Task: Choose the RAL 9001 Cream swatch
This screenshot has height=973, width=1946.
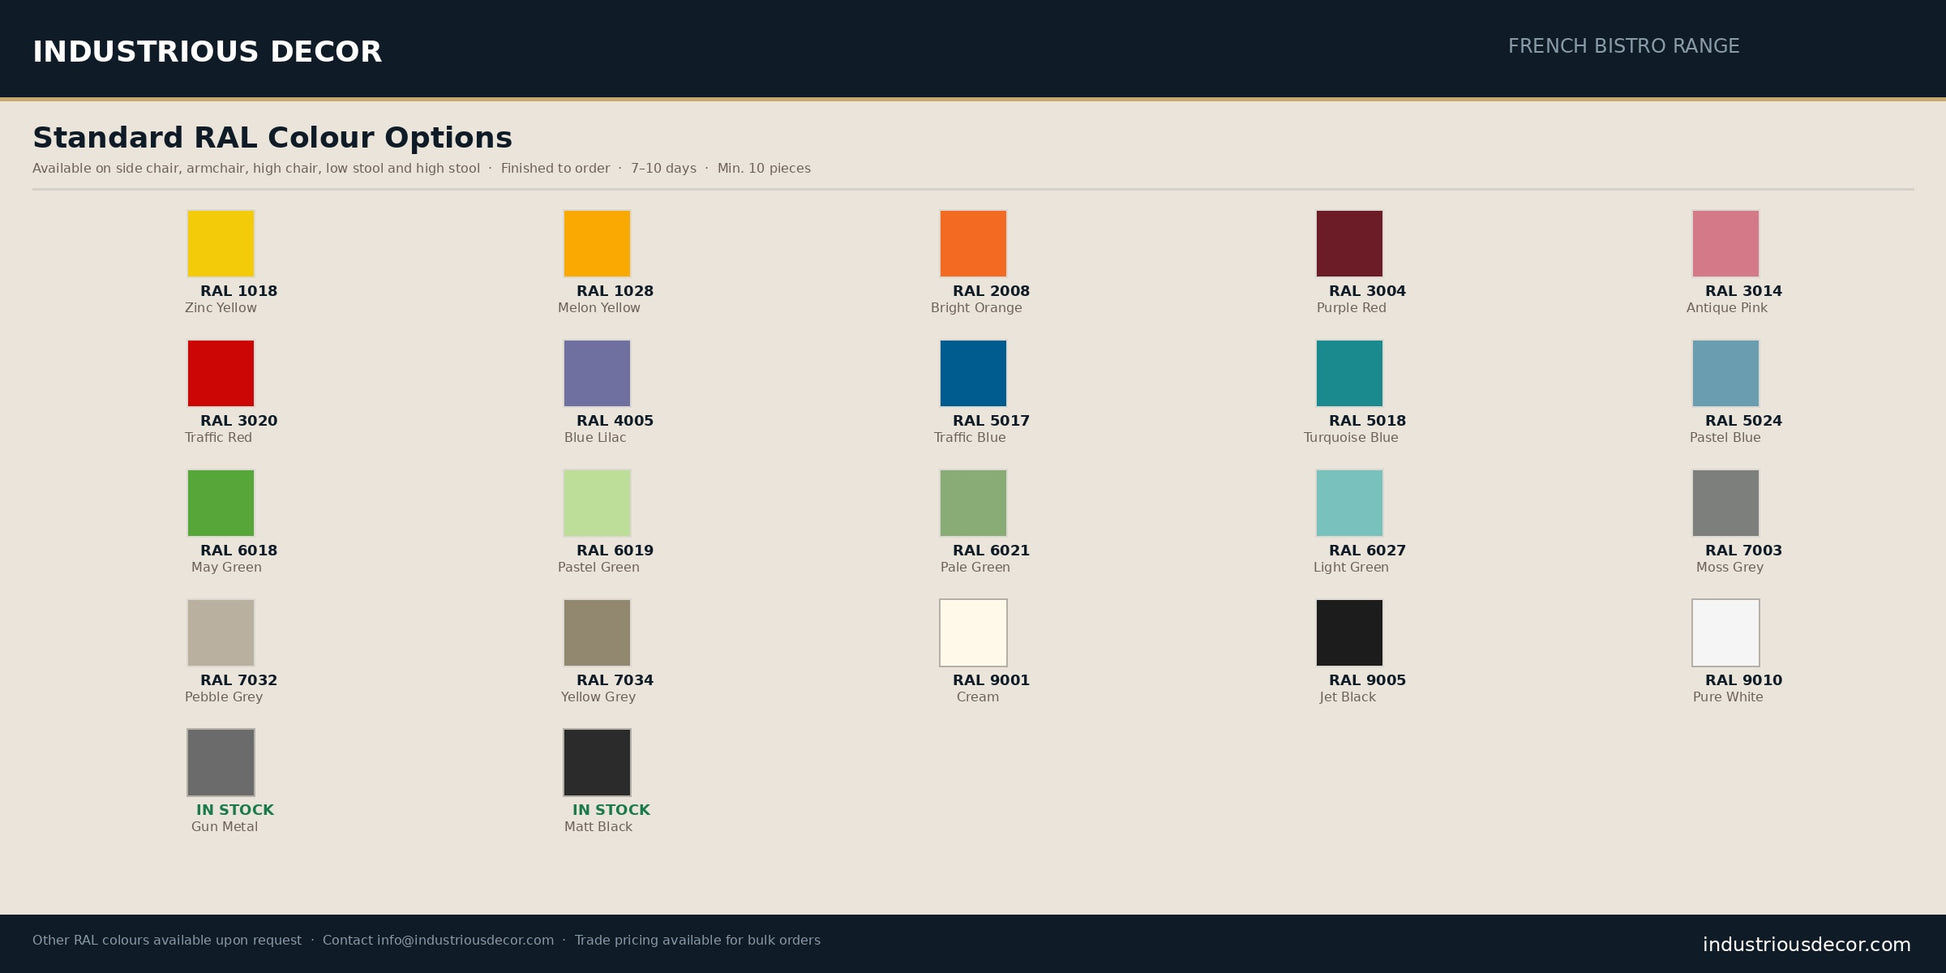Action: point(973,633)
